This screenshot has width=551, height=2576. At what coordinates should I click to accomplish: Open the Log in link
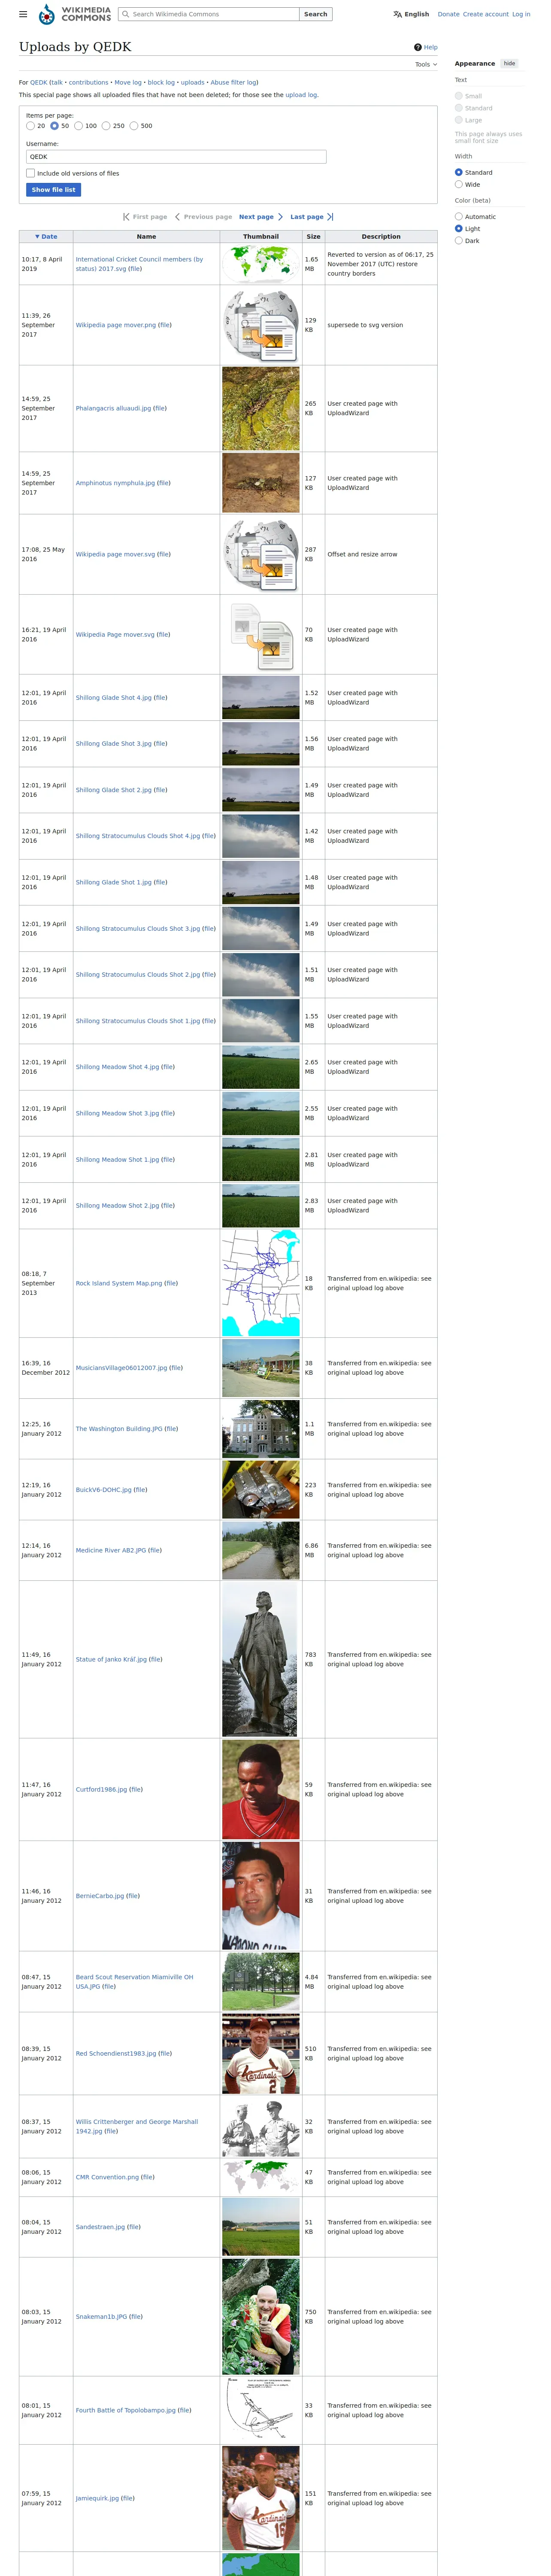click(521, 14)
